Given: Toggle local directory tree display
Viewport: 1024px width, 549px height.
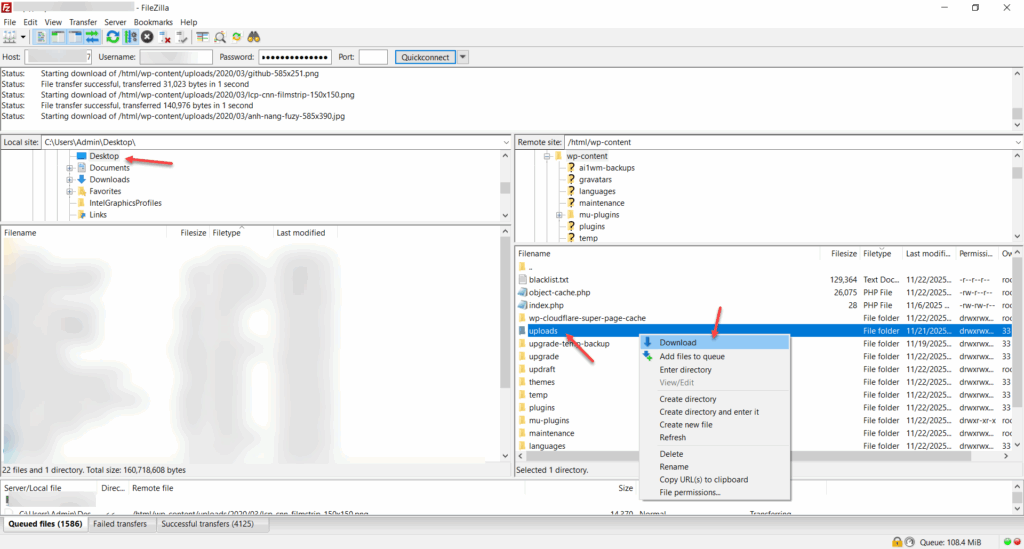Looking at the screenshot, I should [58, 37].
